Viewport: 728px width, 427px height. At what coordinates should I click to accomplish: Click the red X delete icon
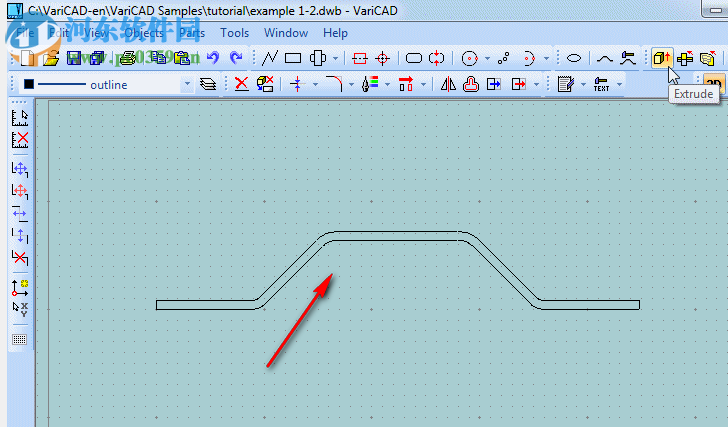[x=241, y=84]
